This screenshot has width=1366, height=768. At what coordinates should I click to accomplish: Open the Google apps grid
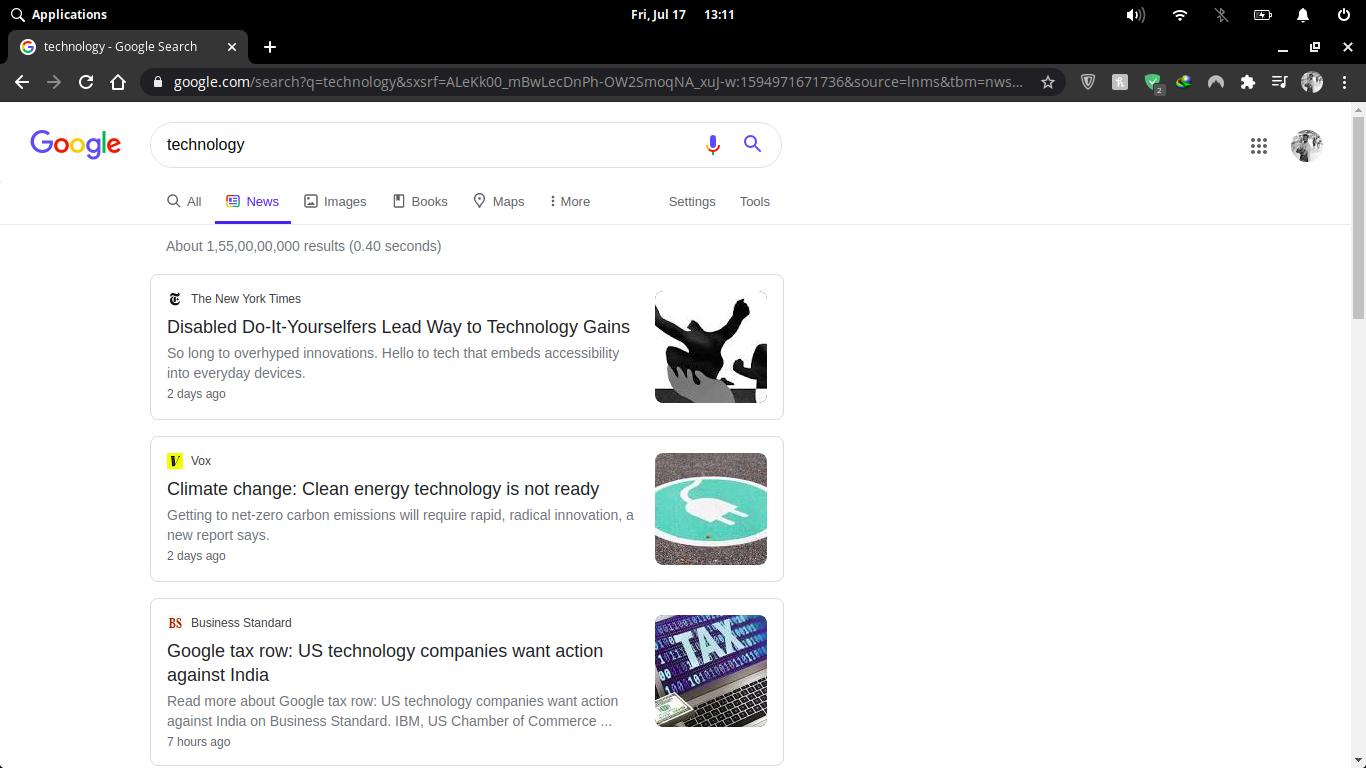(1259, 146)
